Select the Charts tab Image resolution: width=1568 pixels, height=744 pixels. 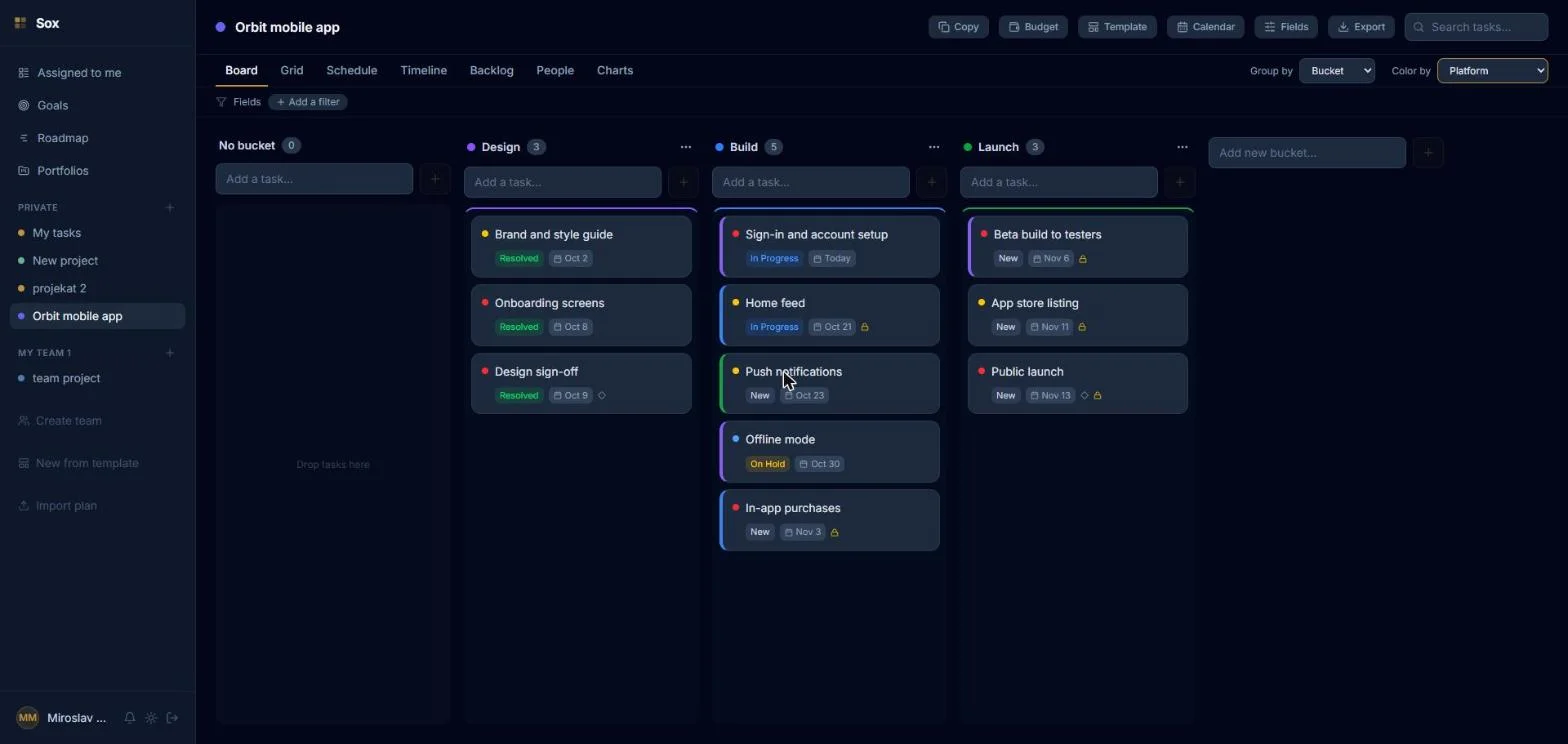(x=615, y=71)
